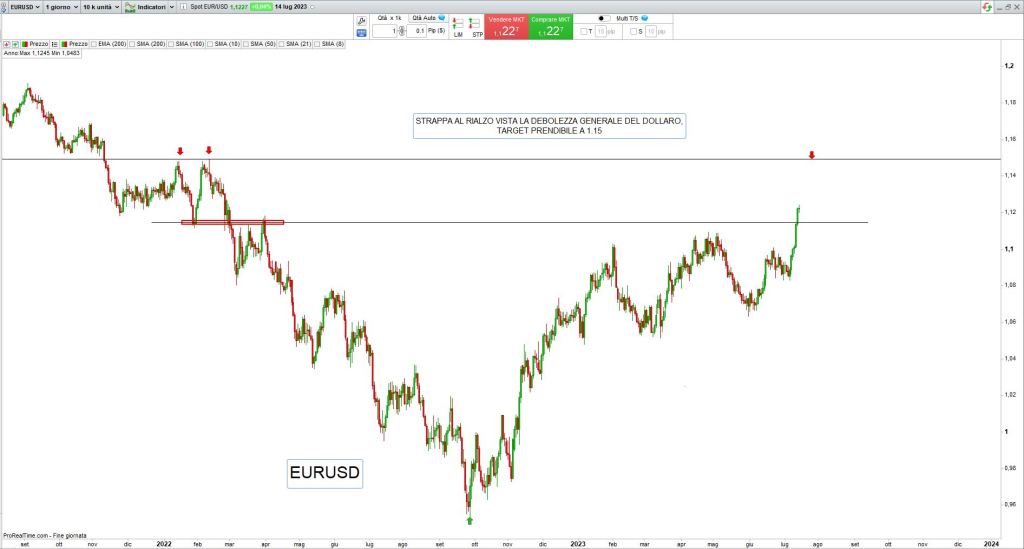This screenshot has height=549, width=1024.
Task: Enable the SMA (50) checkbox
Action: pos(246,44)
